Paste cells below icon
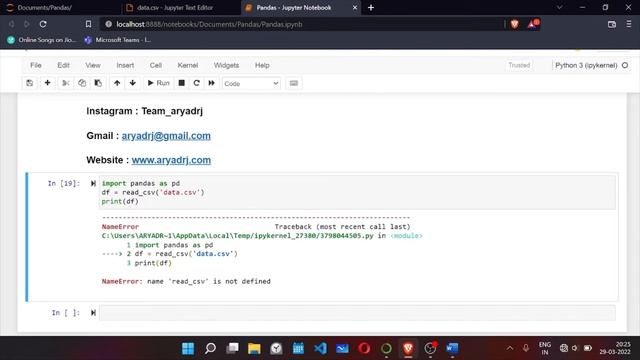 [x=98, y=83]
